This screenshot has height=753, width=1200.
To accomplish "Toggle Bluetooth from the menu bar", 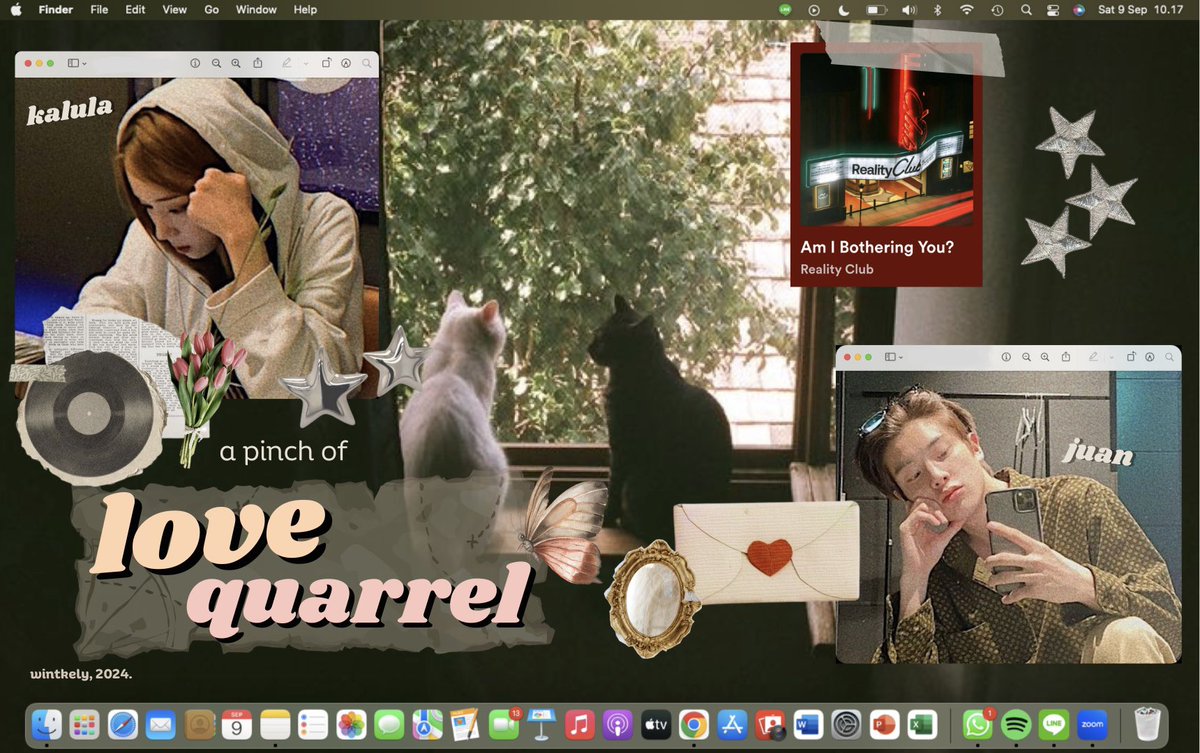I will [936, 10].
